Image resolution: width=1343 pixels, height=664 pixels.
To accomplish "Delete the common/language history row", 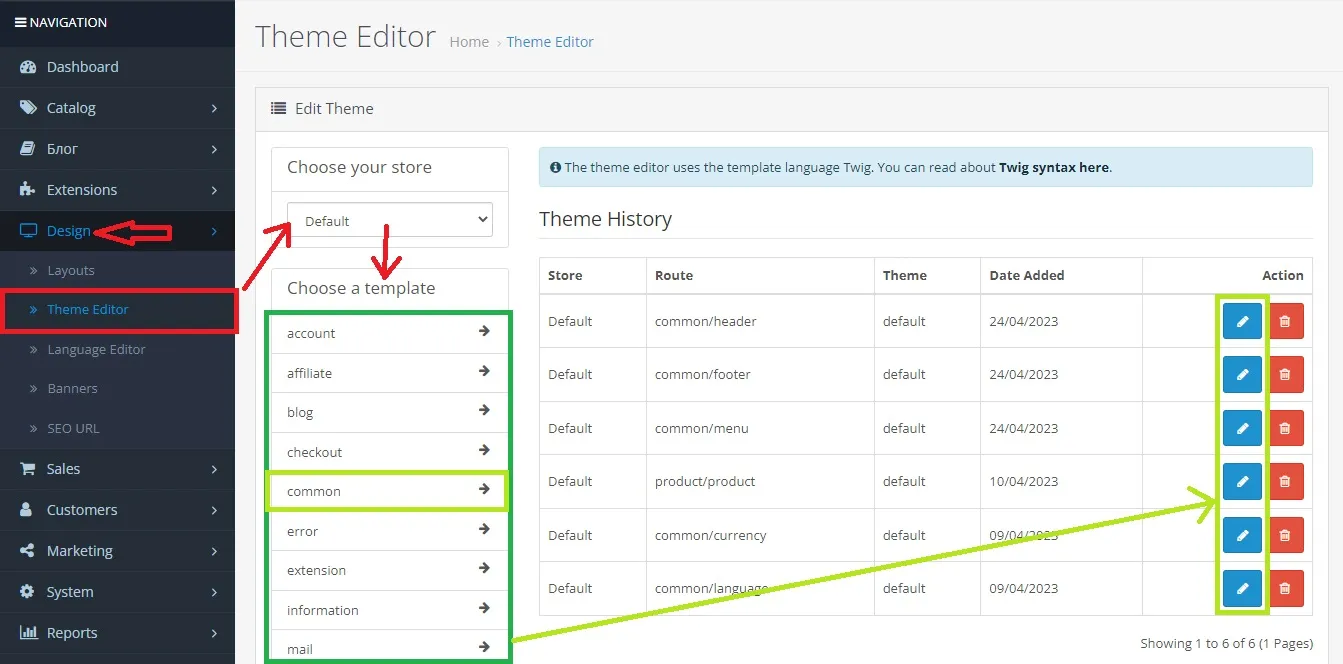I will tap(1285, 589).
